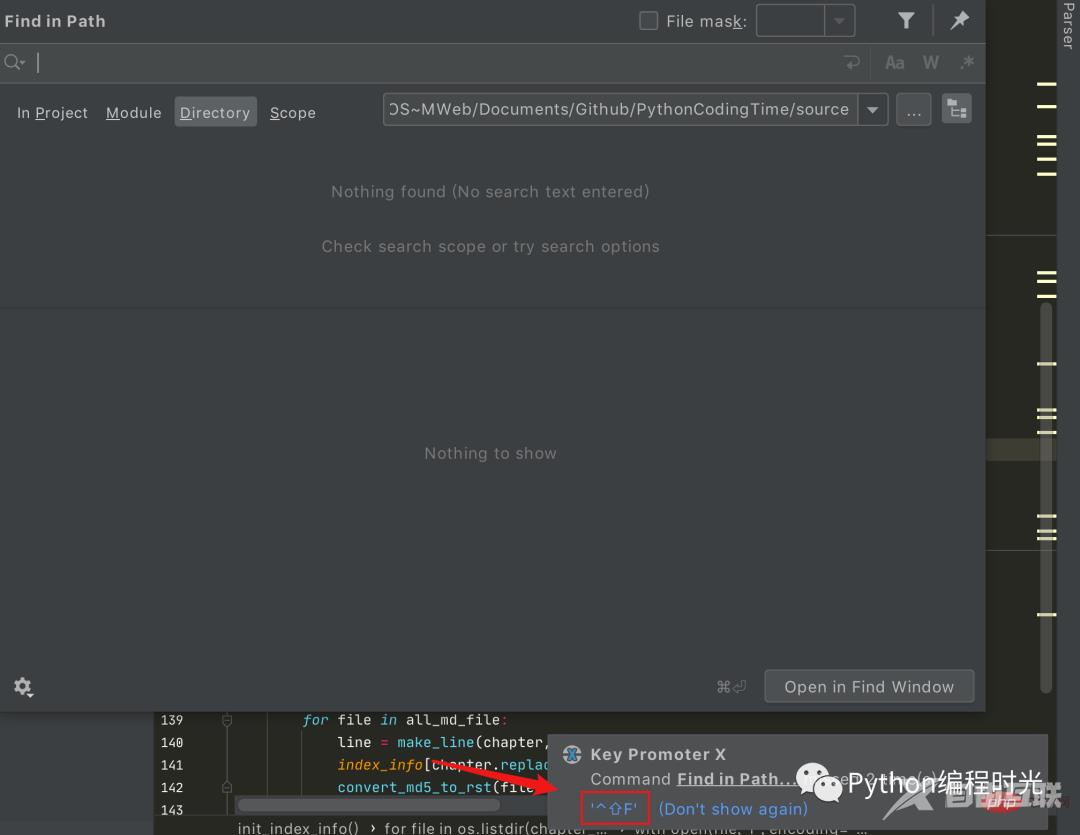The width and height of the screenshot is (1080, 835).
Task: Toggle whole words matching with W
Action: (930, 62)
